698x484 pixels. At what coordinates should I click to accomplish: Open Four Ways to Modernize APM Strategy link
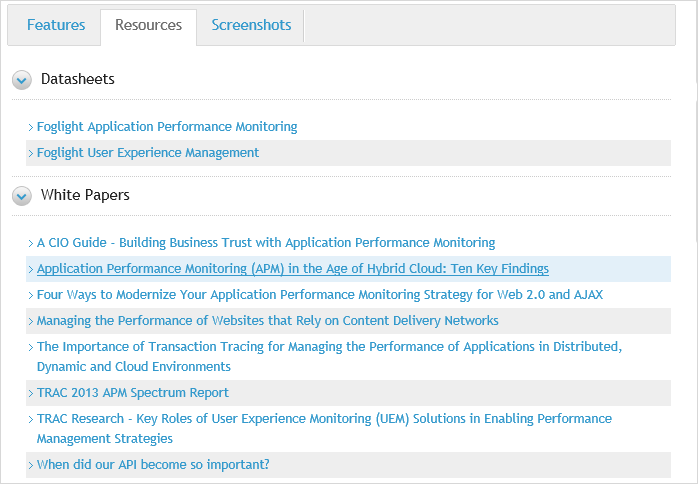click(320, 295)
